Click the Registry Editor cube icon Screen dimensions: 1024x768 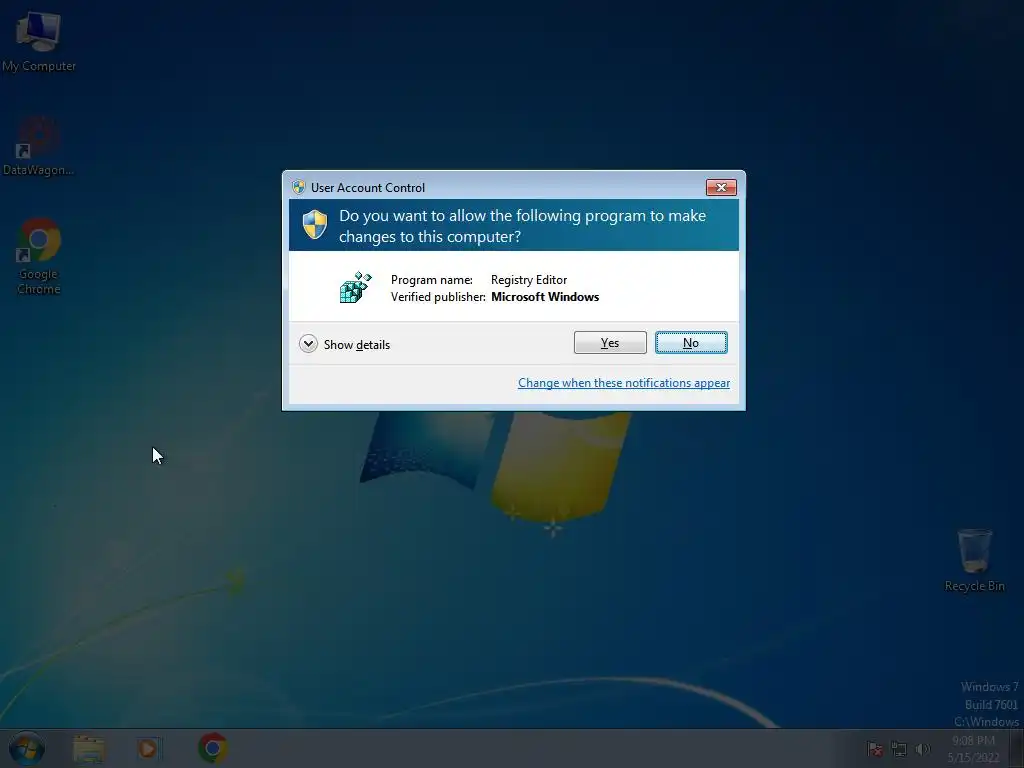[355, 287]
